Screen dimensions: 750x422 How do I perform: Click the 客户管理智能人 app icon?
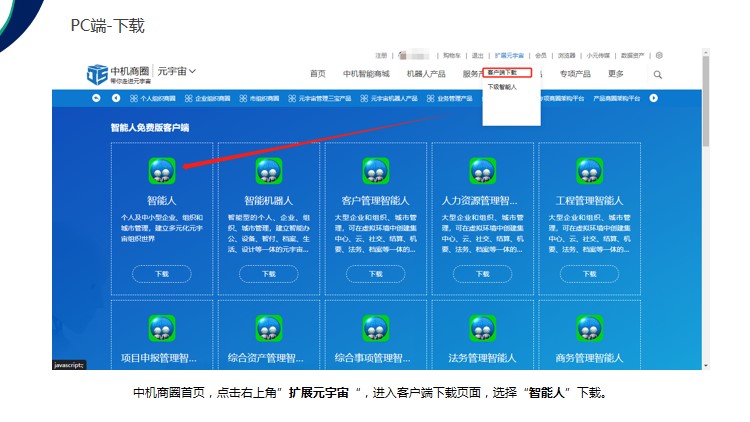click(x=375, y=171)
